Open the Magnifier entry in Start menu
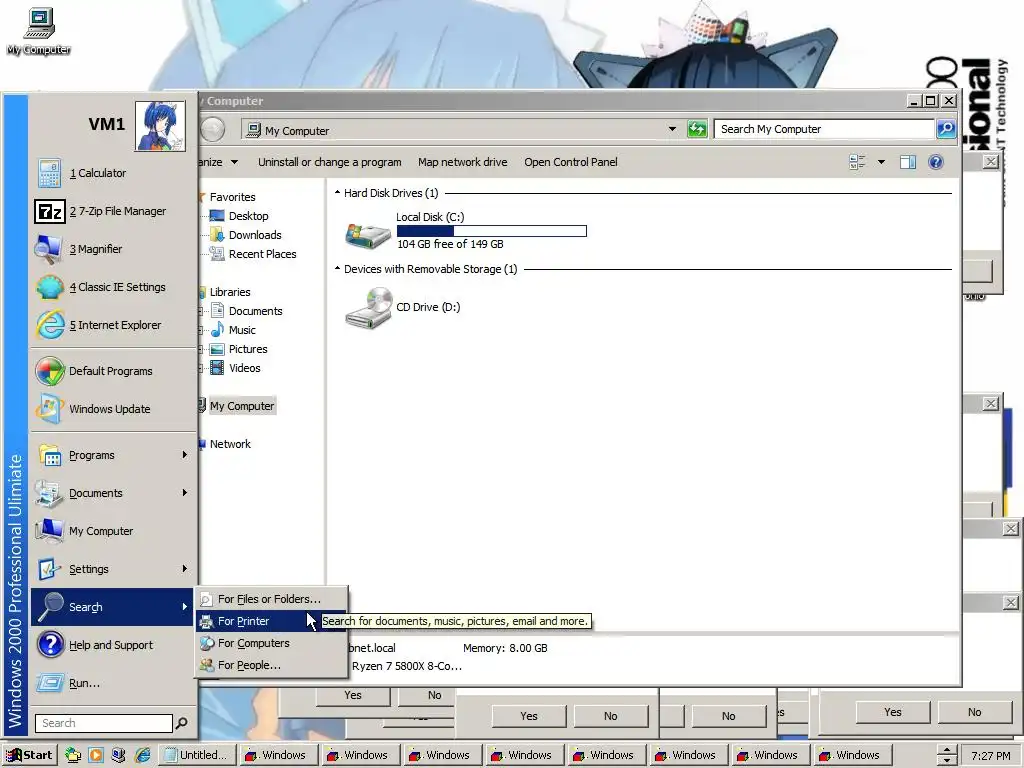 pos(112,249)
